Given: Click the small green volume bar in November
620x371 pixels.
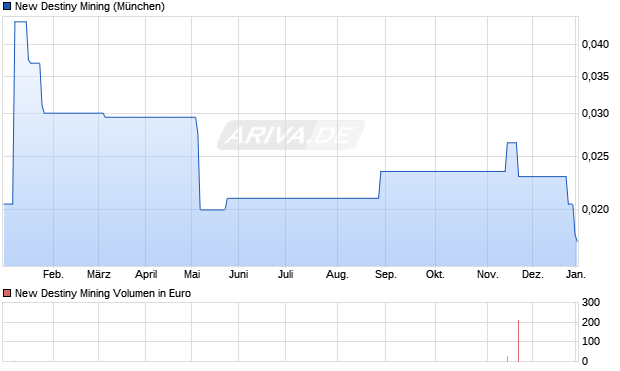Looking at the screenshot, I should [507, 359].
